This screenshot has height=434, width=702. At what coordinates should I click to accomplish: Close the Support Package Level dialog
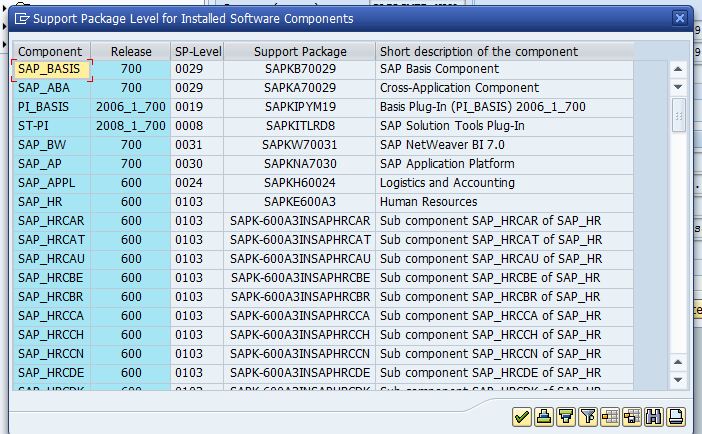click(x=680, y=18)
